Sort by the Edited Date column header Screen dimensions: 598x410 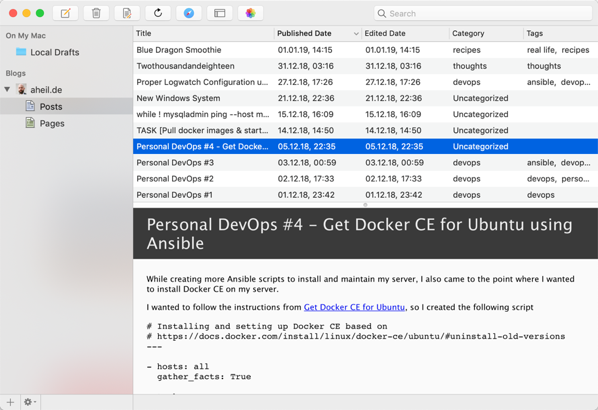click(x=405, y=33)
